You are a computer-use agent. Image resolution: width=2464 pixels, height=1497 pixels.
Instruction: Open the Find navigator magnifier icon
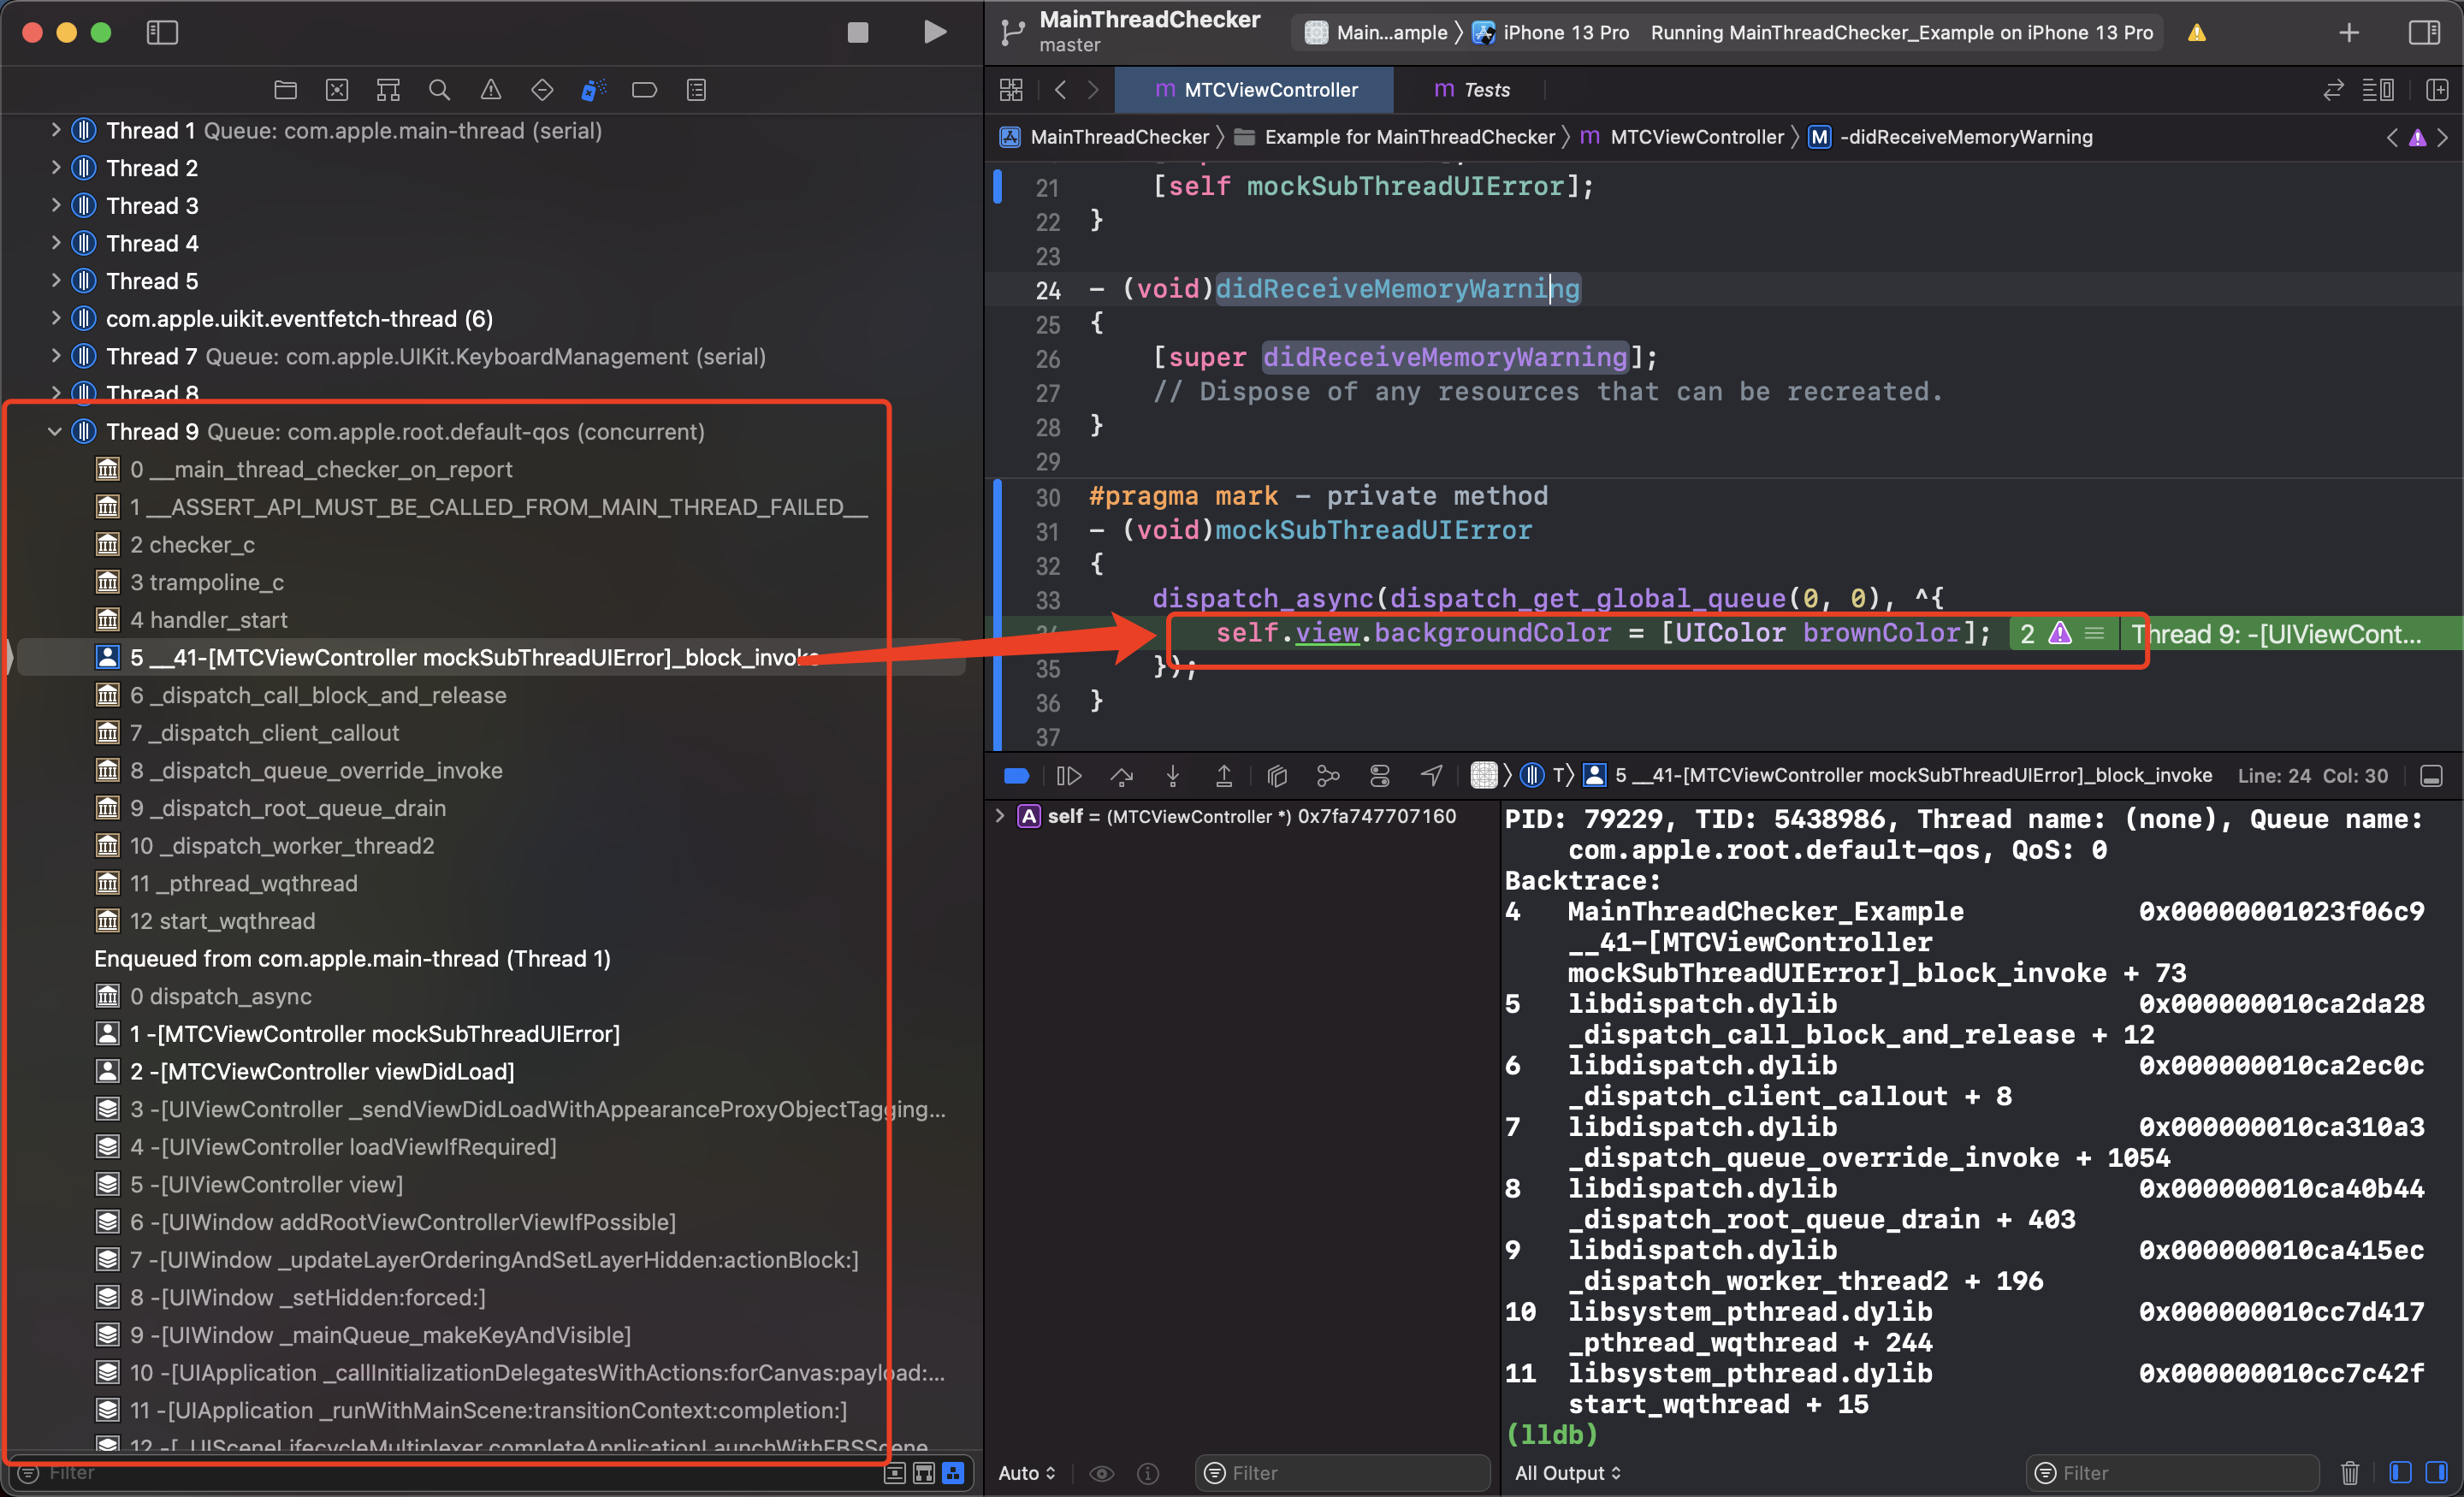(x=439, y=90)
